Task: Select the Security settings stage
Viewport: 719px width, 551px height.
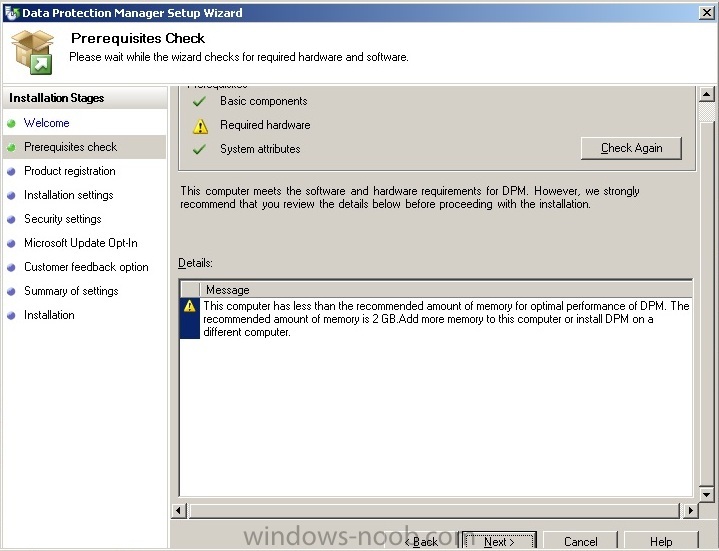Action: click(x=63, y=219)
